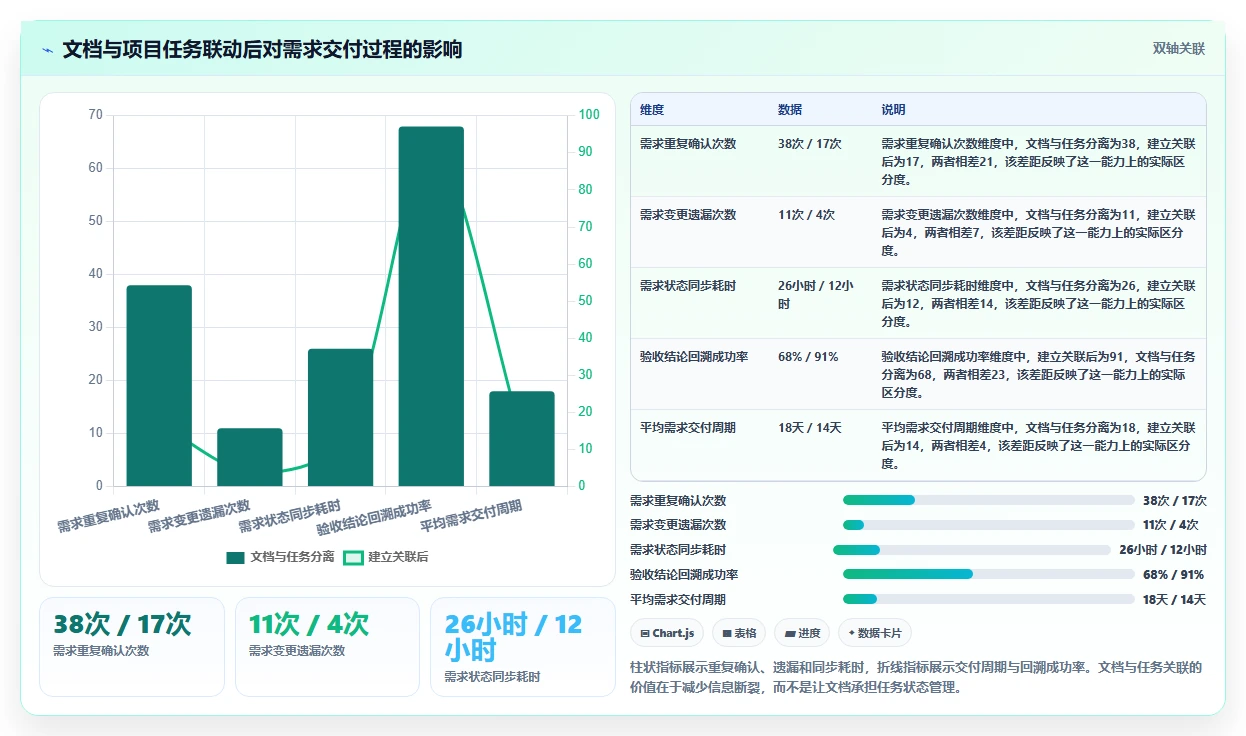The width and height of the screenshot is (1246, 736).
Task: Click the 数据 column header
Action: coord(790,109)
